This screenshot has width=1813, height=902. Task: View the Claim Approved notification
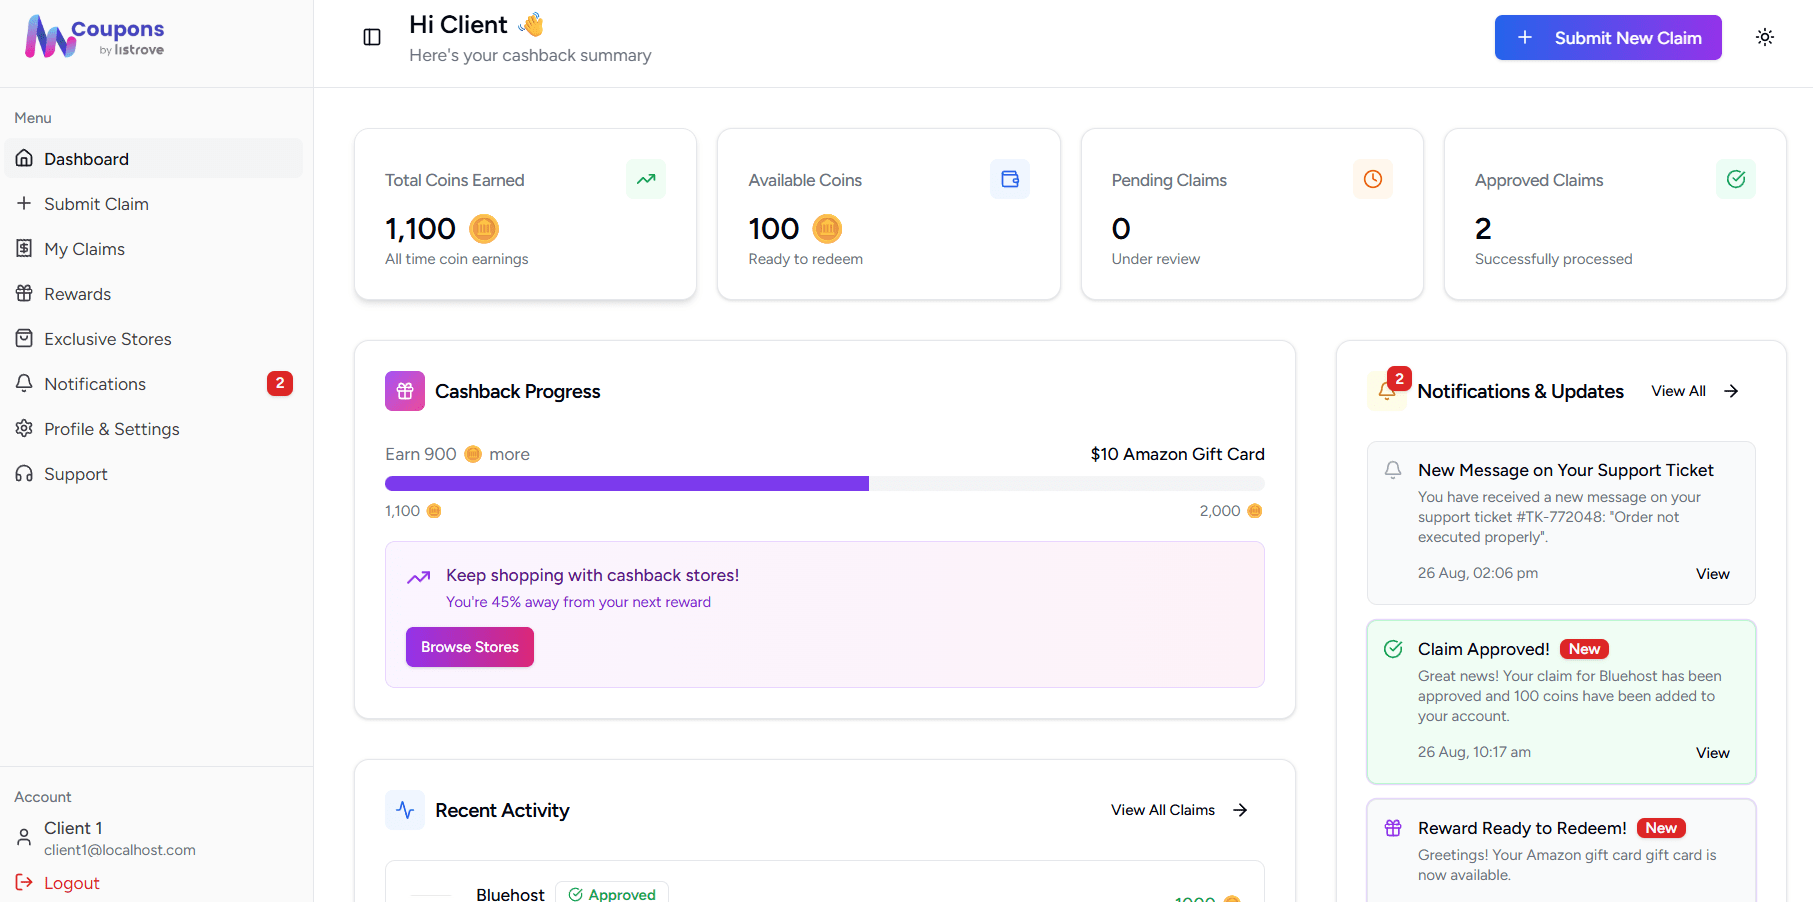point(1713,752)
